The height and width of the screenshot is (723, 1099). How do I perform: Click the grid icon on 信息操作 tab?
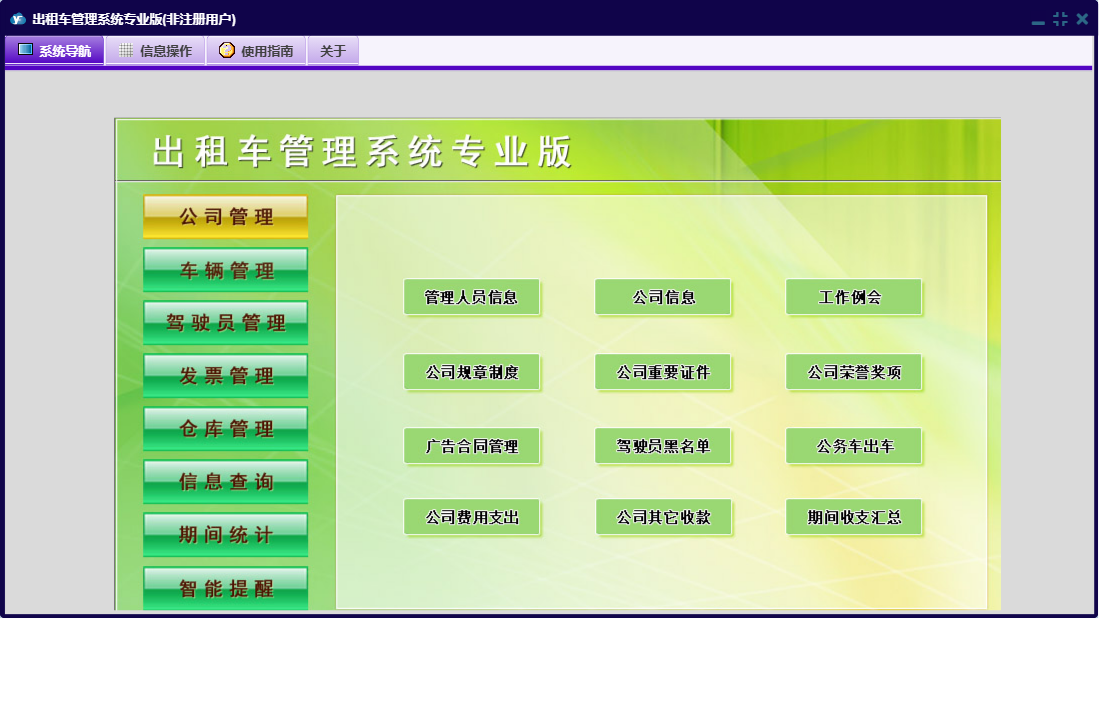(126, 50)
